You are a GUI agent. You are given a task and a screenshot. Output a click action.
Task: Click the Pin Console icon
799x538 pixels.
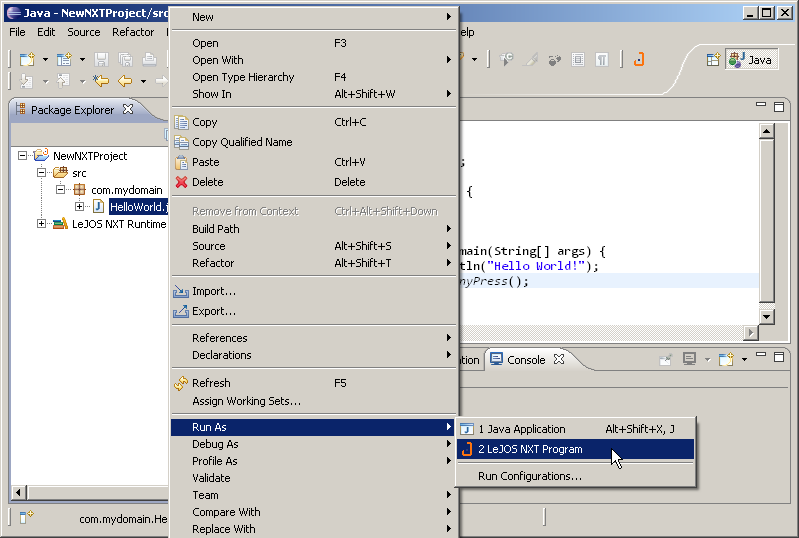pos(665,360)
